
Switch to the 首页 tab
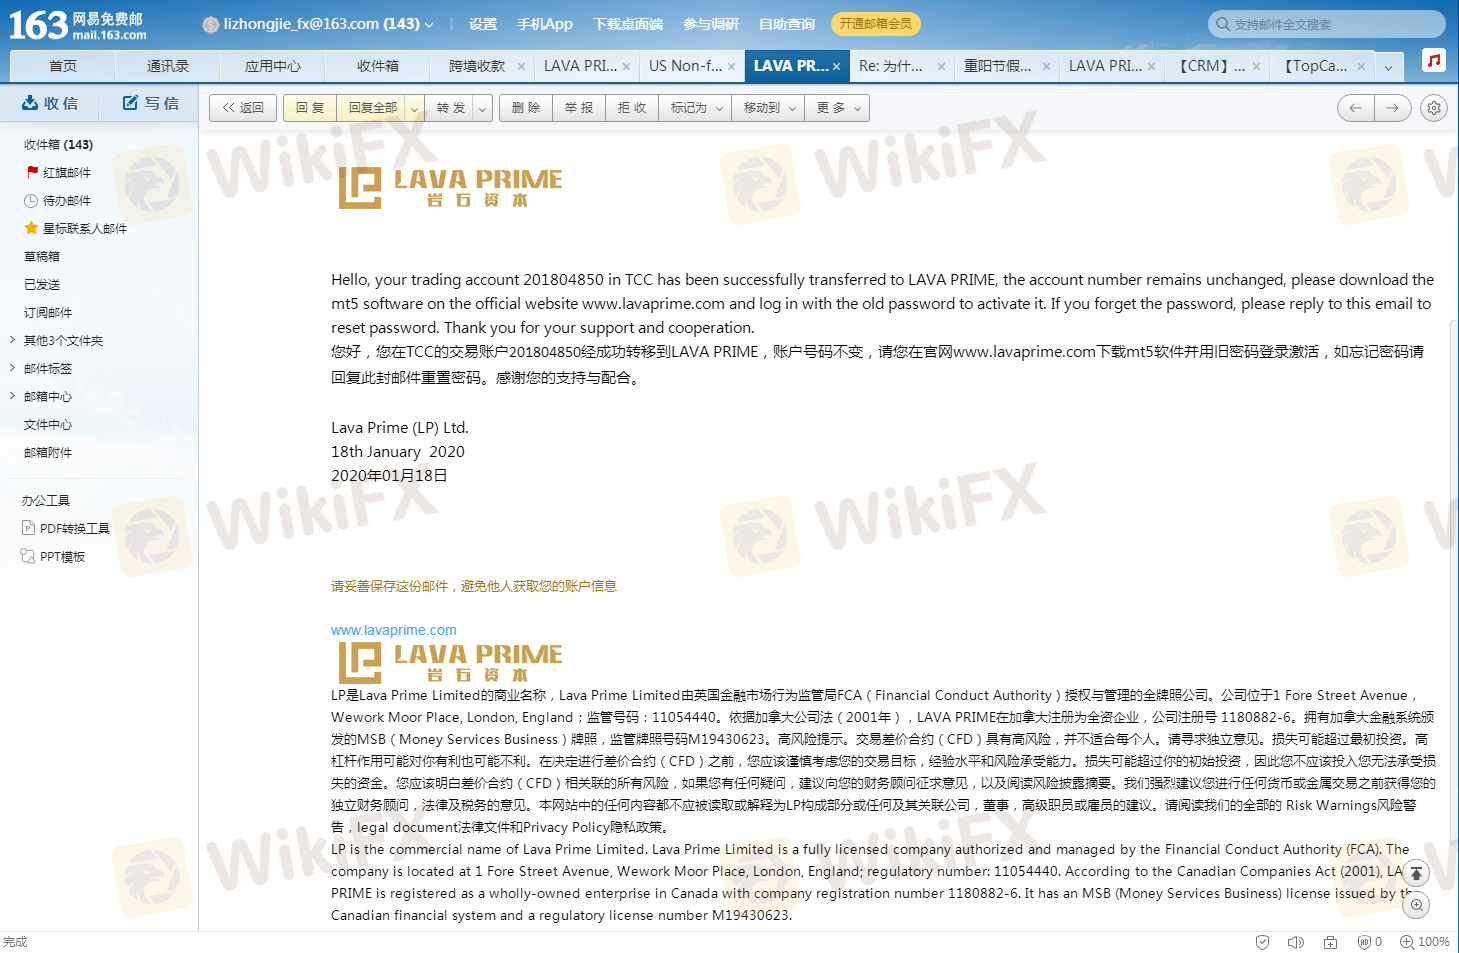pyautogui.click(x=63, y=66)
